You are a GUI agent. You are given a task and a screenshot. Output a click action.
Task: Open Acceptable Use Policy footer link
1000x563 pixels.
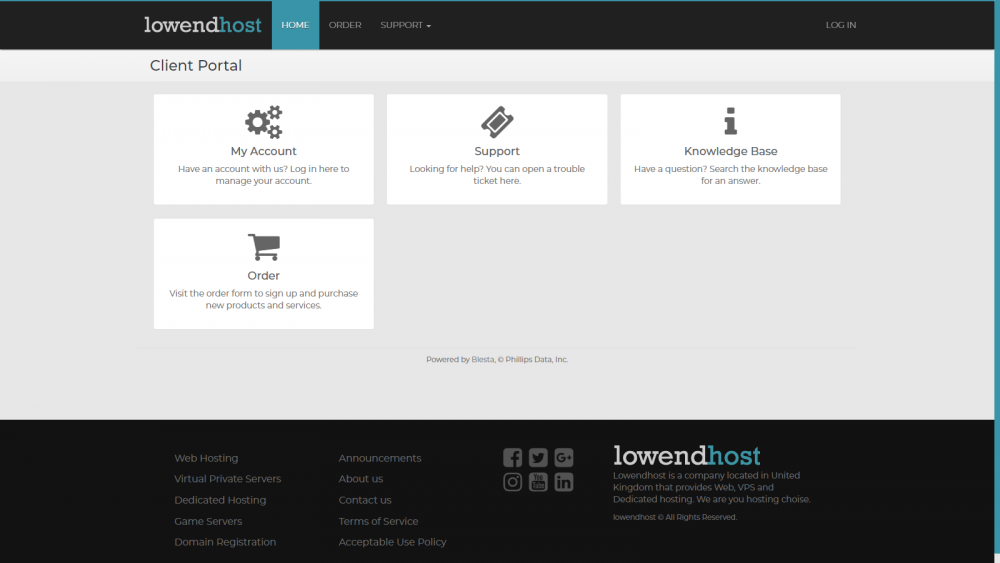click(x=392, y=542)
